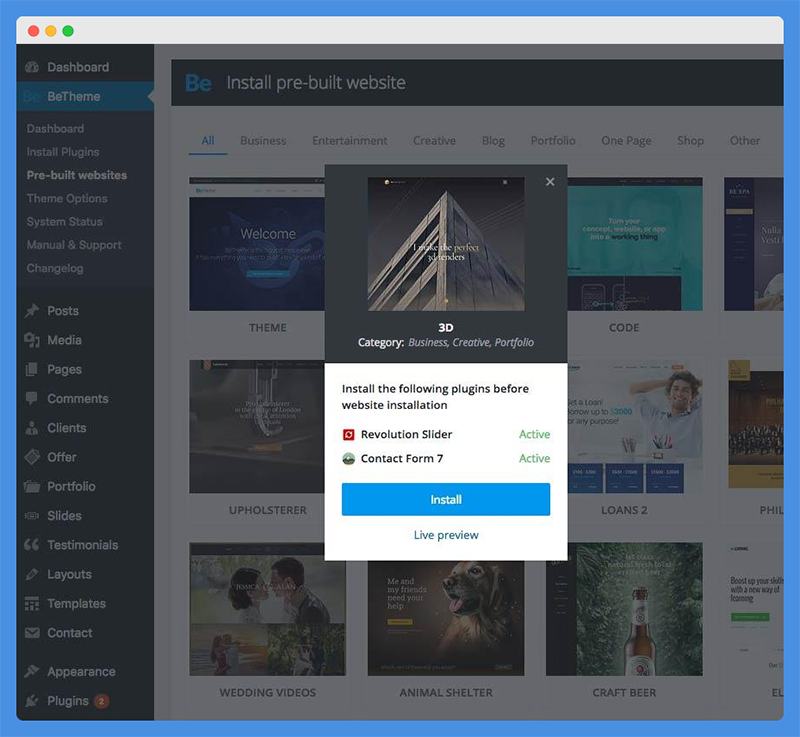
Task: Click Contact Form 7 Active status
Action: click(534, 459)
